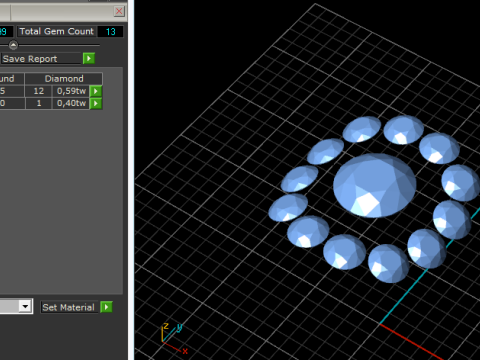Click the green arrow next to Save Report

[x=89, y=59]
